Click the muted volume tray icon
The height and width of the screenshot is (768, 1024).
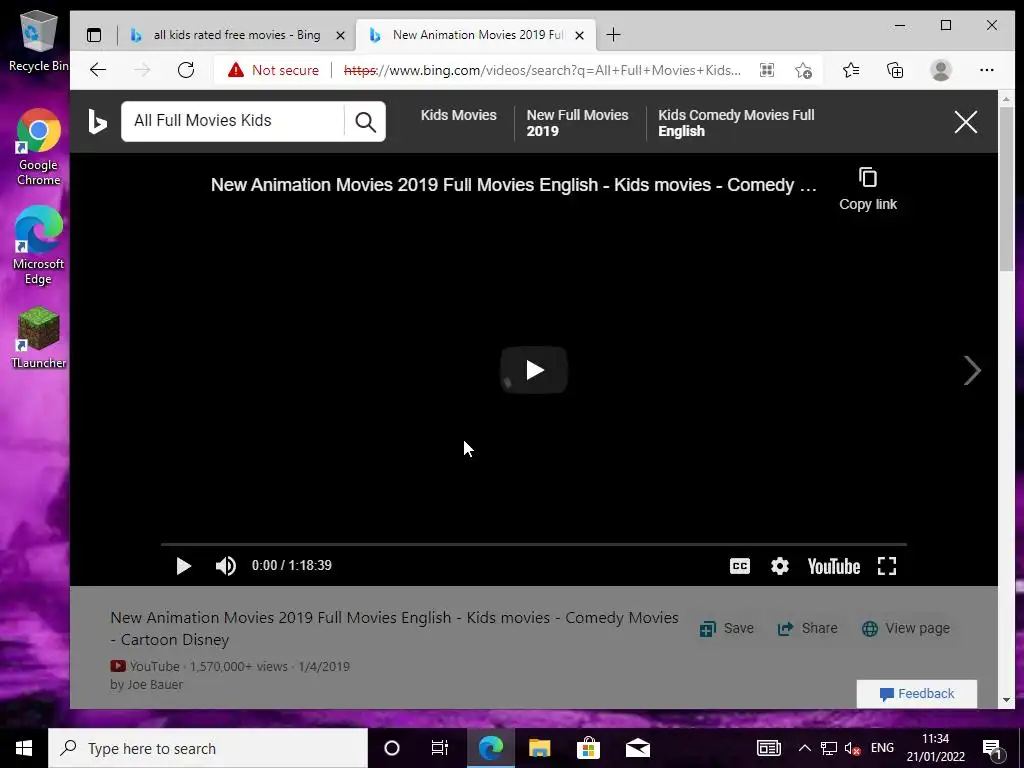pos(852,748)
